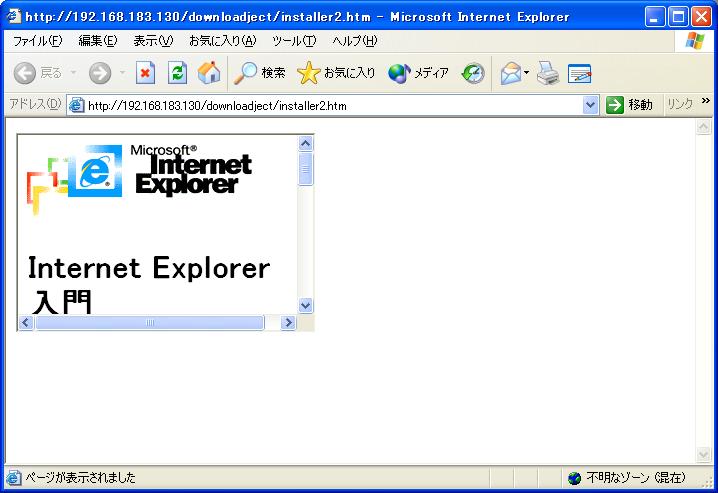Click the Windows flag logo throbber
Image resolution: width=718 pixels, height=493 pixels.
pos(695,41)
